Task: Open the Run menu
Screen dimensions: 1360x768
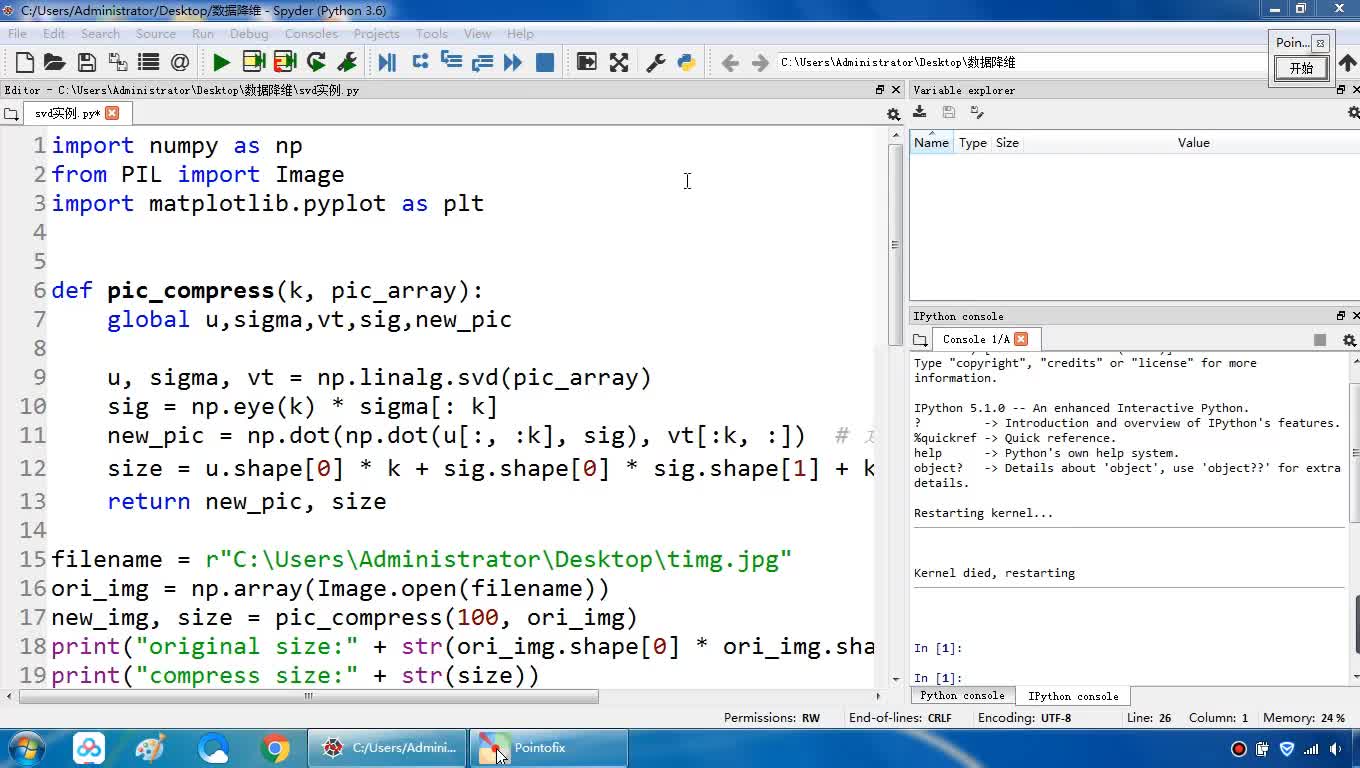Action: pos(203,33)
